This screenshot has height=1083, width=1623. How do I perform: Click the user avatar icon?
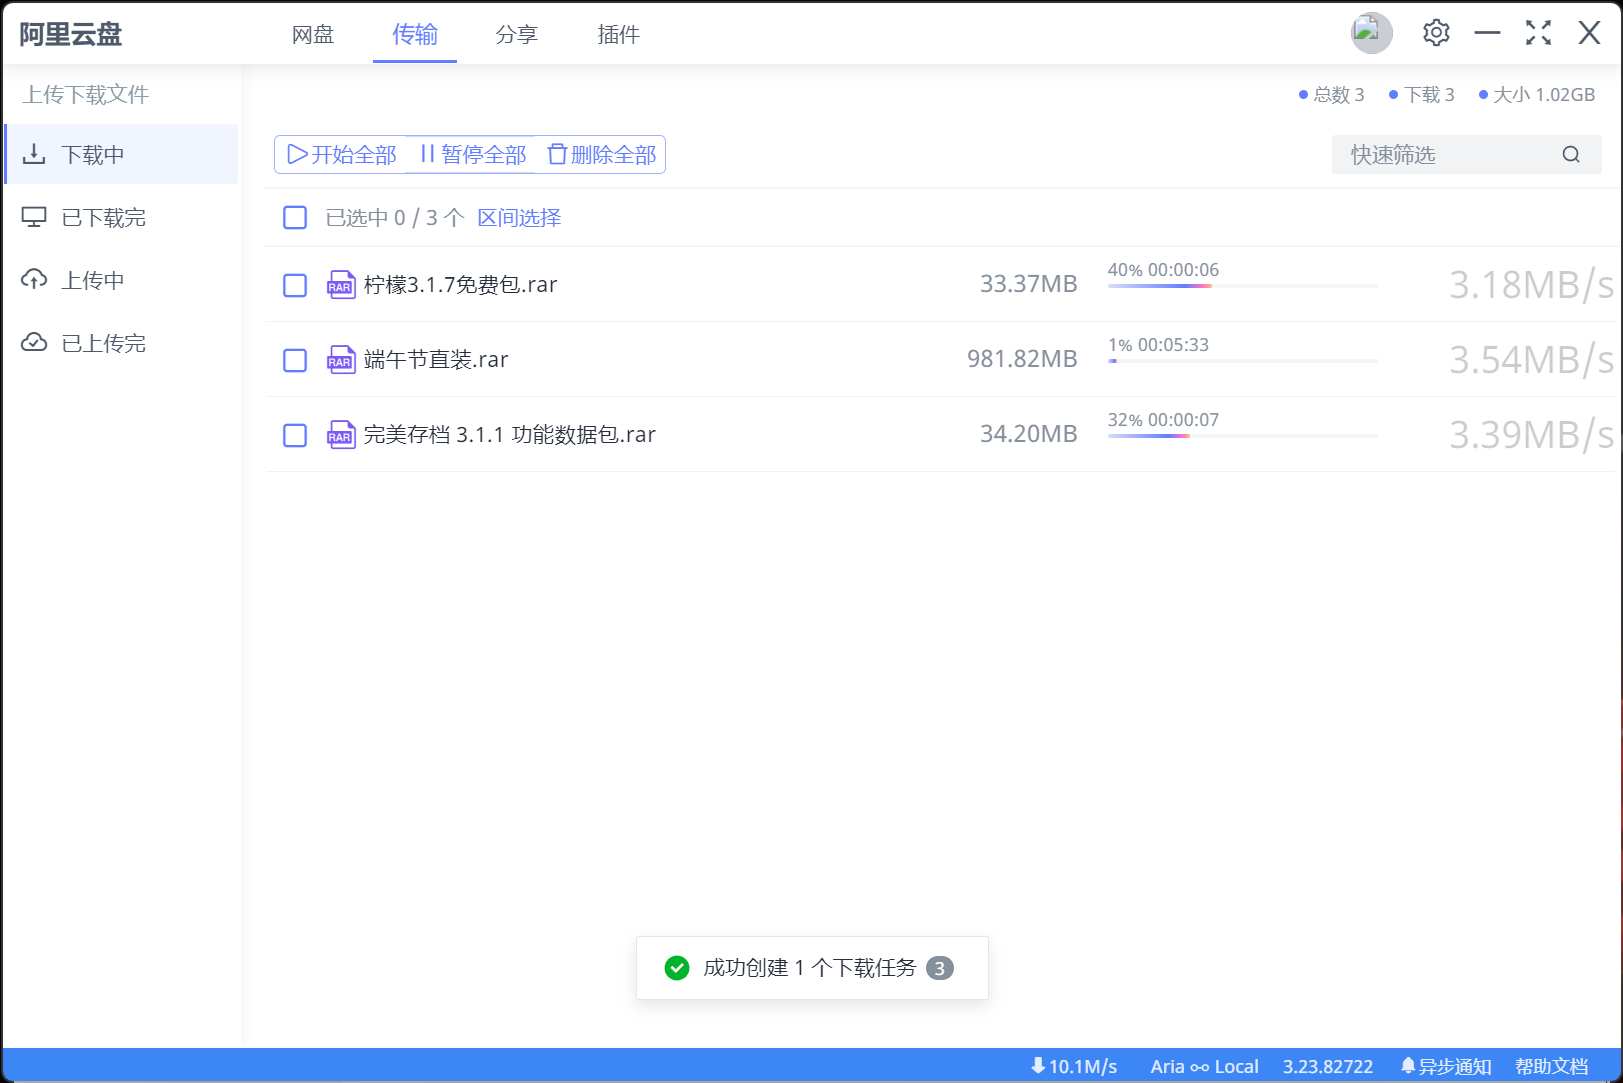pos(1371,33)
